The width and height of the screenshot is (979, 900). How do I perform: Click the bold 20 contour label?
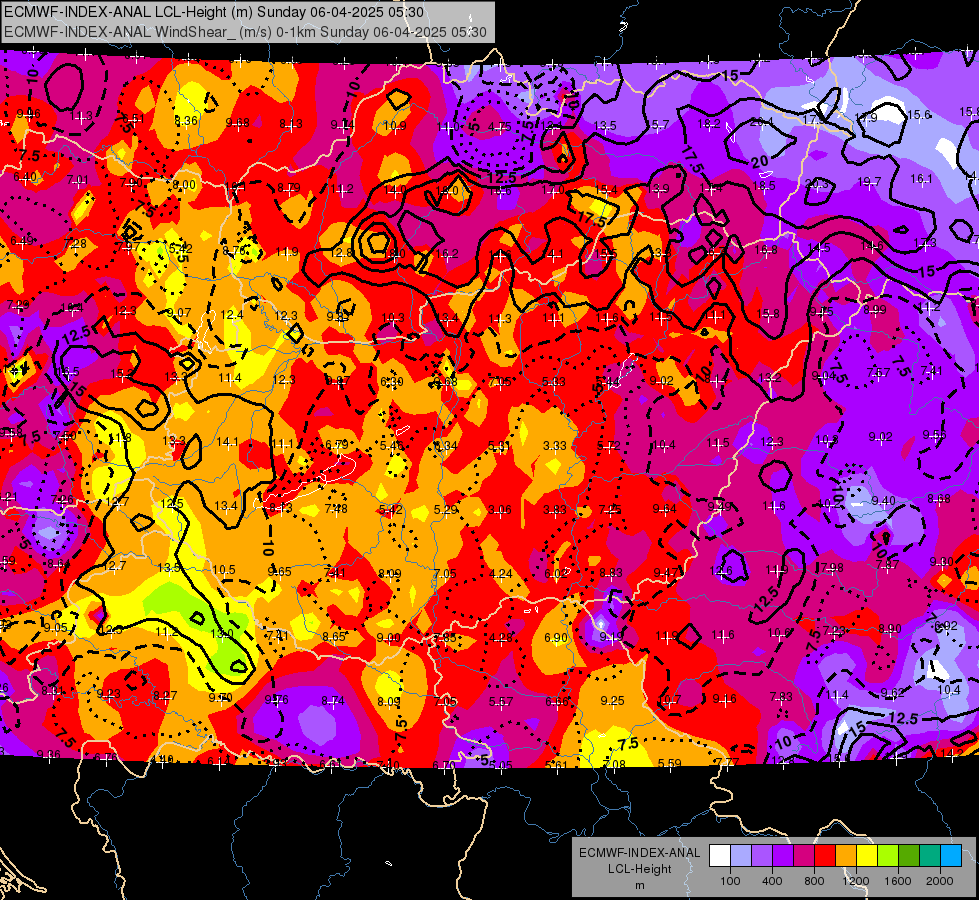pos(759,161)
